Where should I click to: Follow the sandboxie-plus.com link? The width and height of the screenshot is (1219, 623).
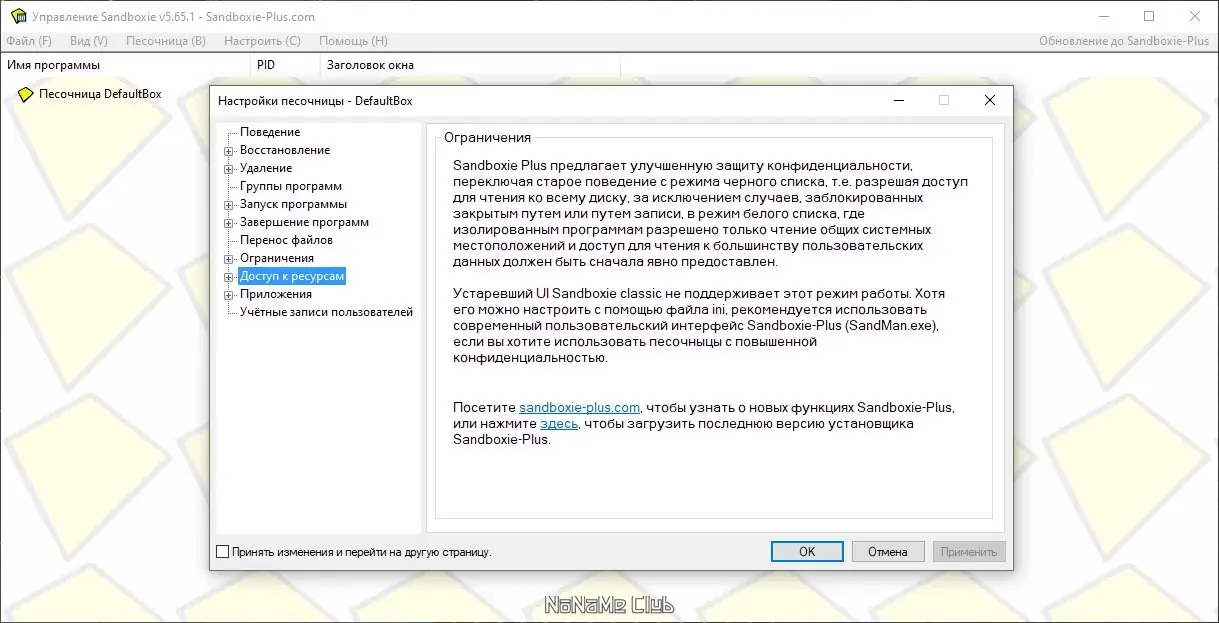[579, 408]
